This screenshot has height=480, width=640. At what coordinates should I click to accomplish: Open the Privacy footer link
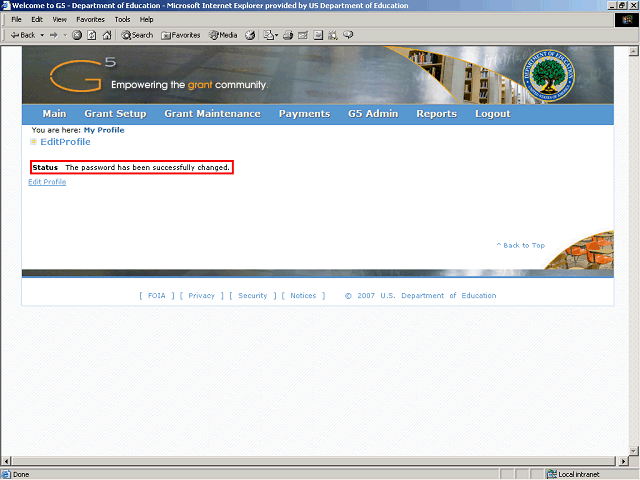202,296
